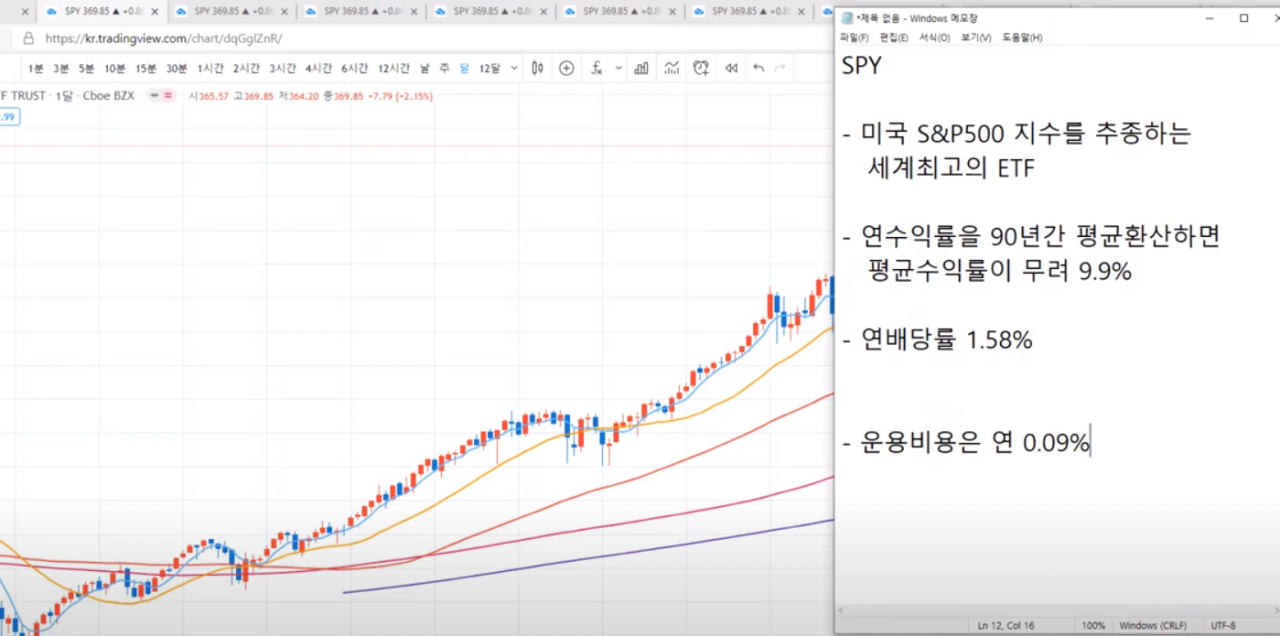This screenshot has height=636, width=1280.
Task: Click 'Ln 12, Col 16' in Notepad status bar
Action: click(1006, 625)
